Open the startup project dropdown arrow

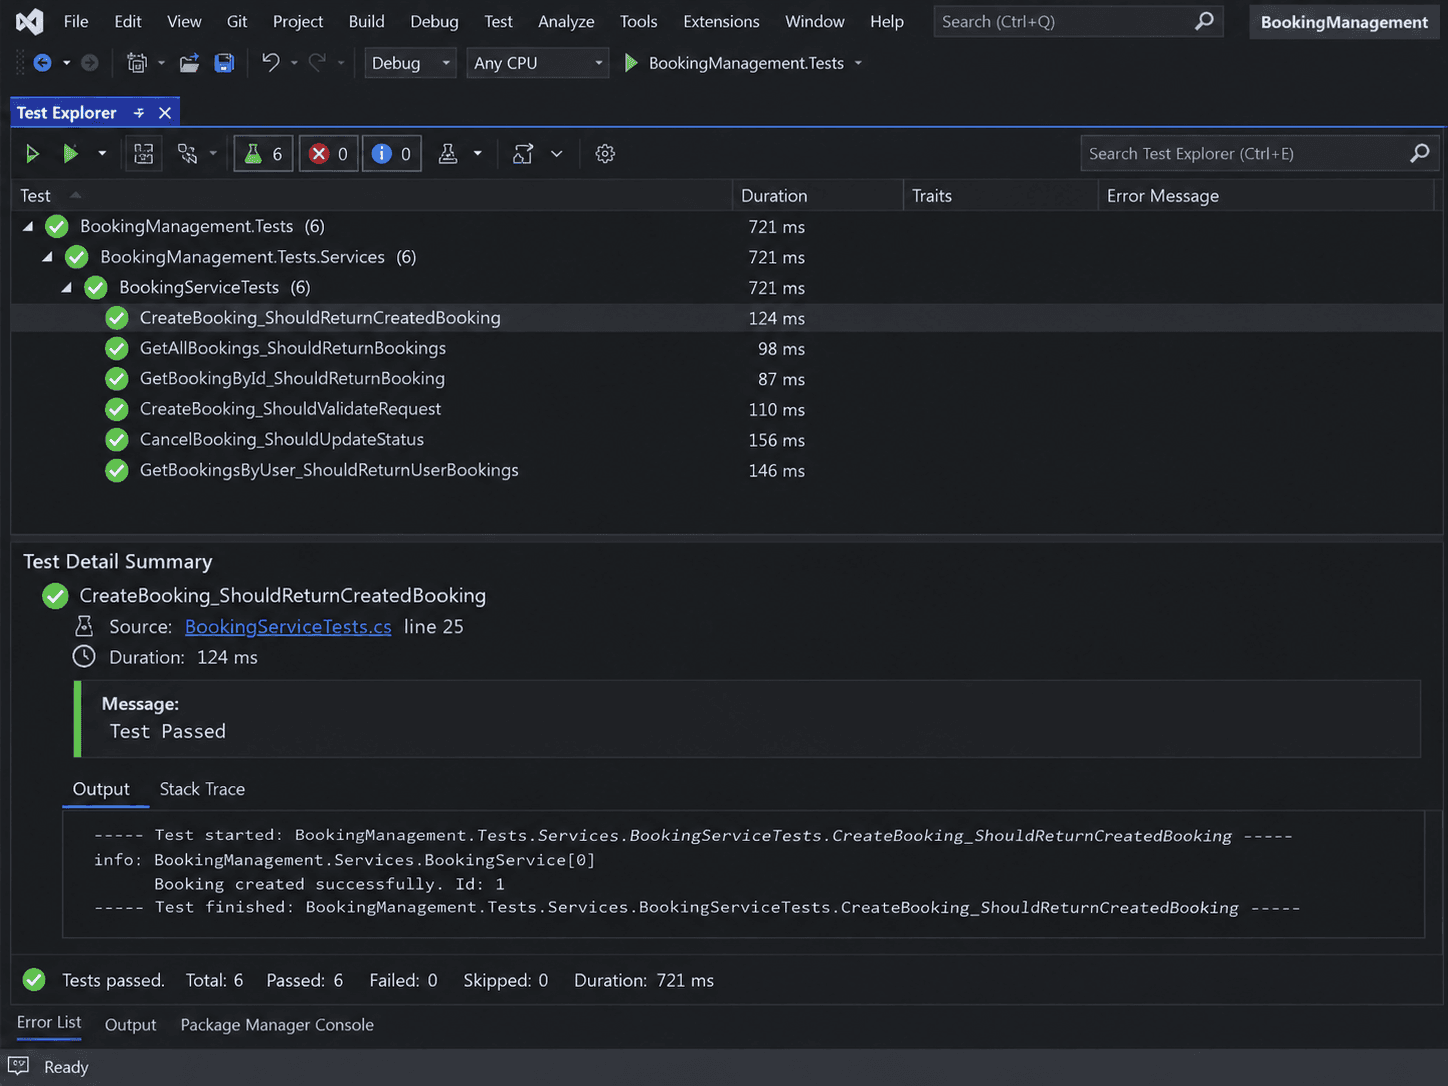[x=858, y=63]
